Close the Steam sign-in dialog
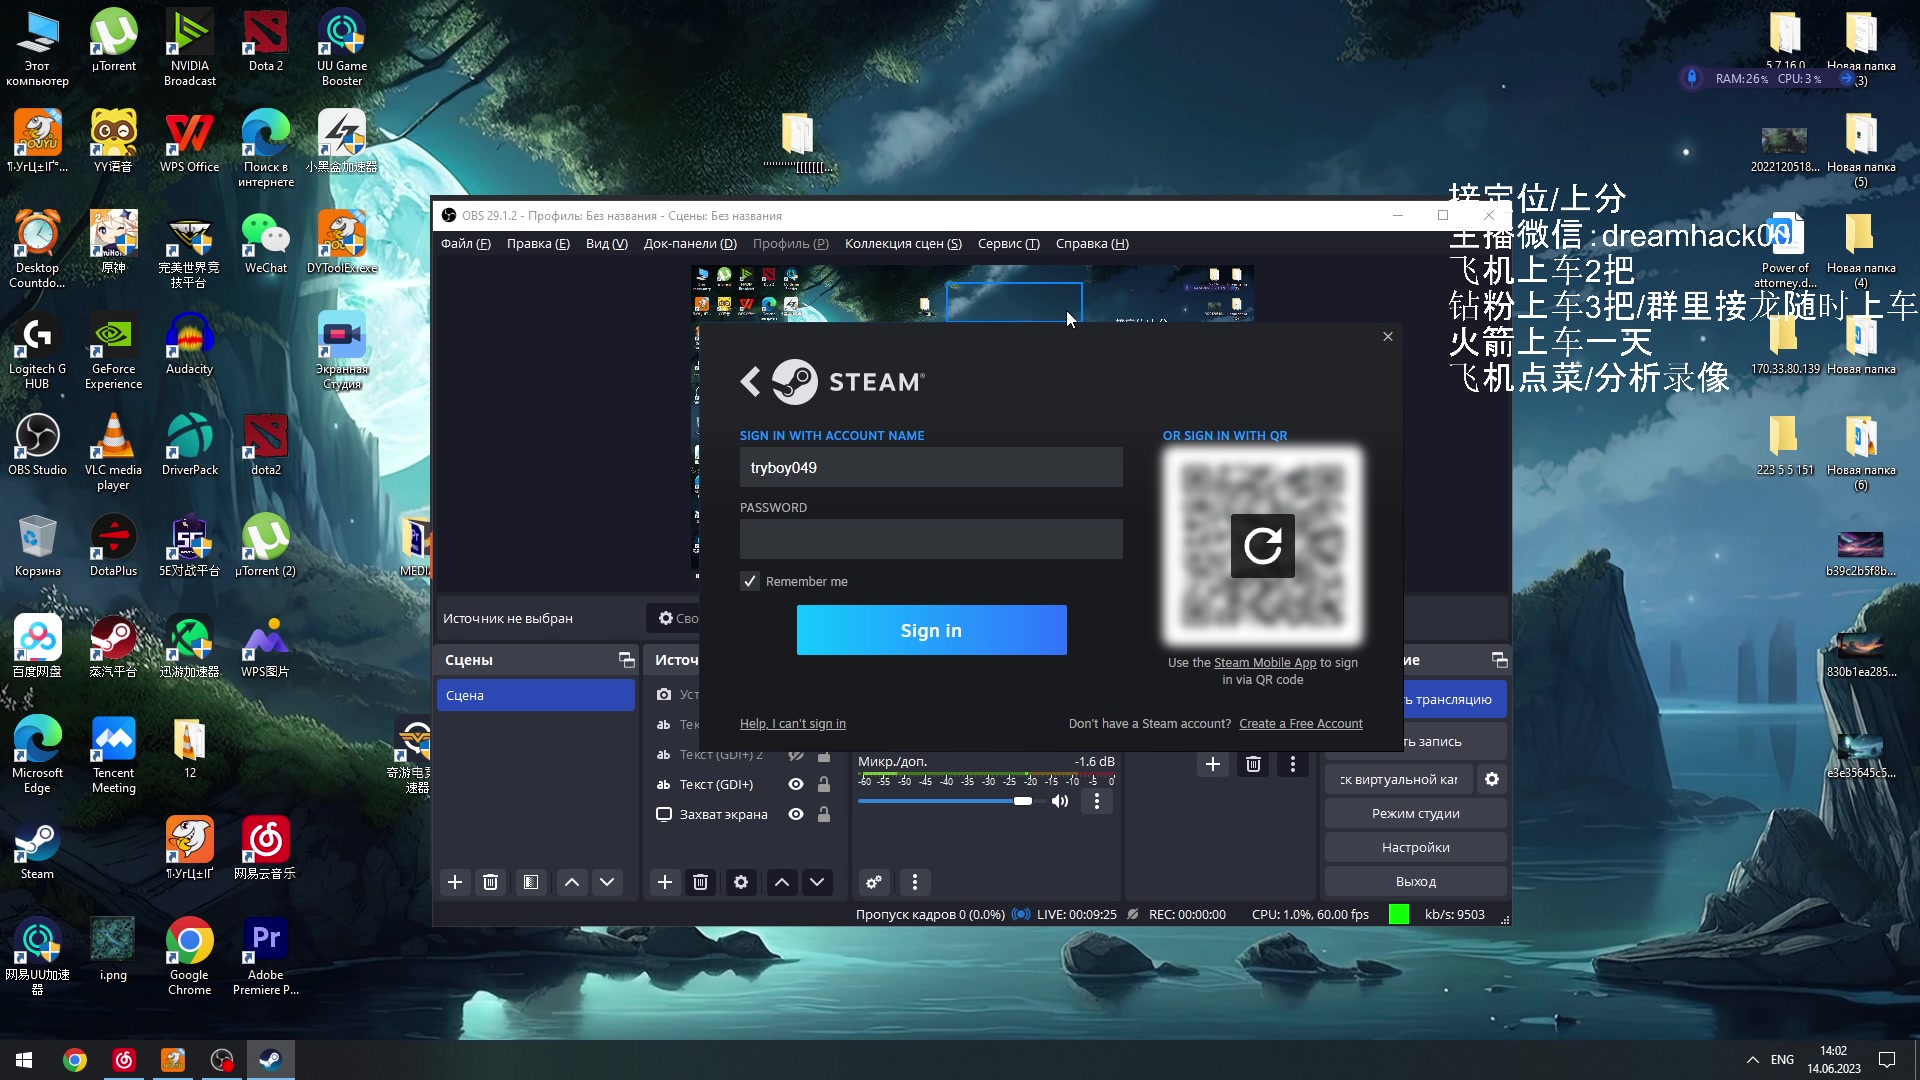Screen dimensions: 1920x1080 [1388, 337]
